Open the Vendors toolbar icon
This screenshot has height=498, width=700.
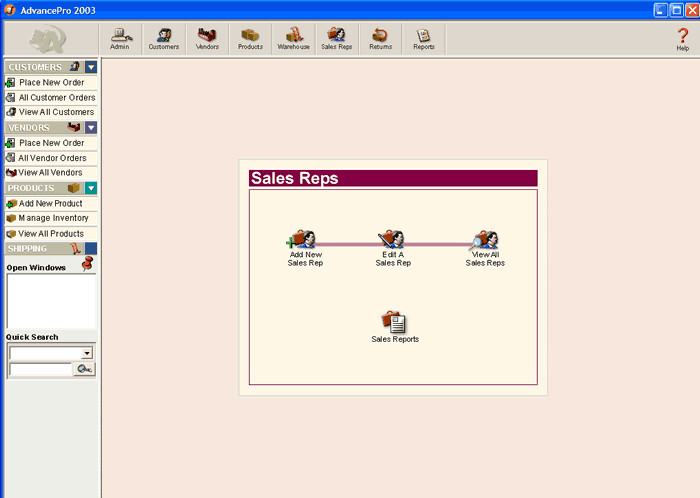[x=207, y=39]
